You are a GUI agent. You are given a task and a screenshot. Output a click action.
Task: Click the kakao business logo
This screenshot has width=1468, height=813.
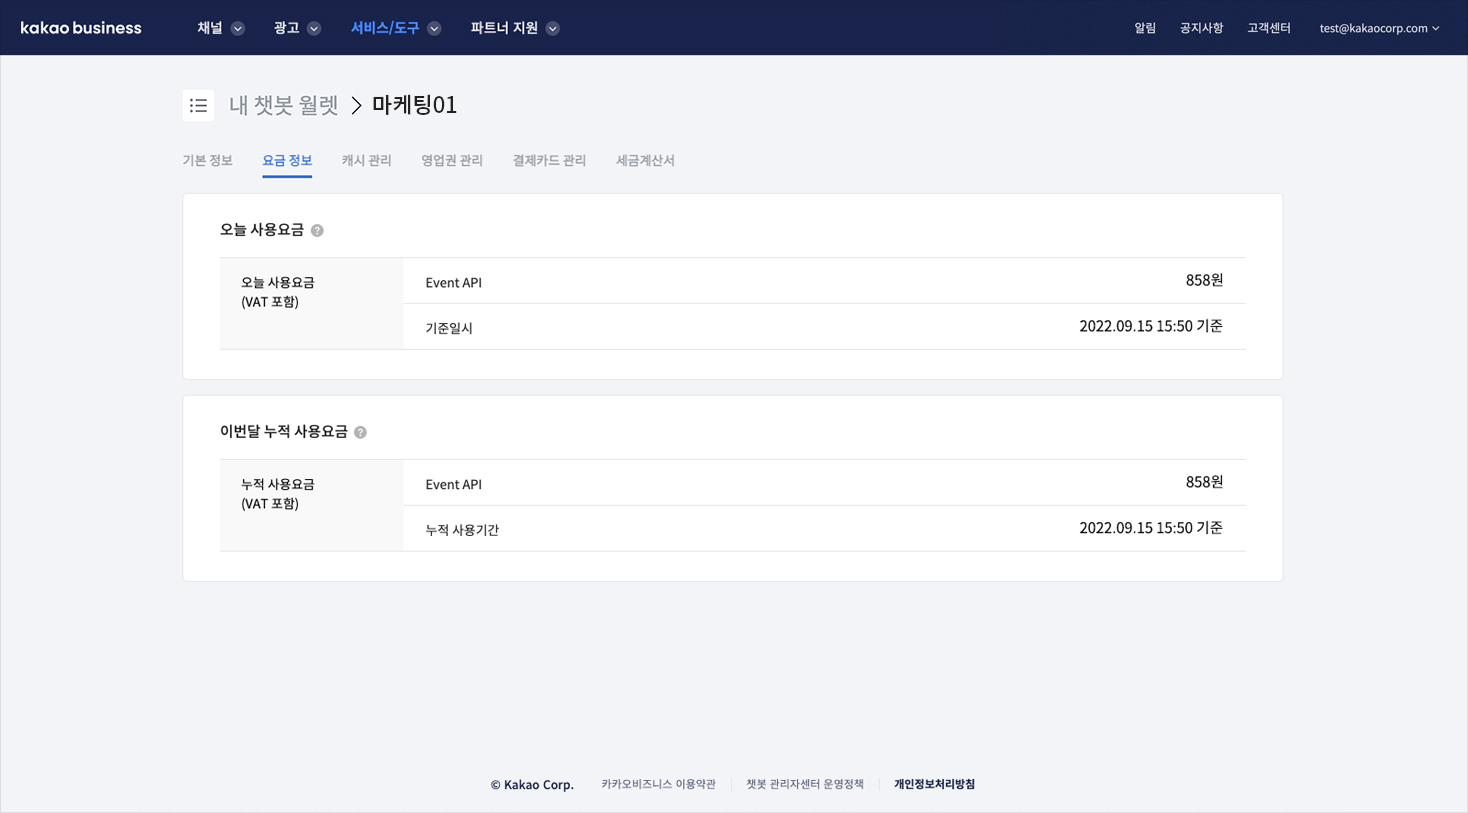tap(81, 28)
